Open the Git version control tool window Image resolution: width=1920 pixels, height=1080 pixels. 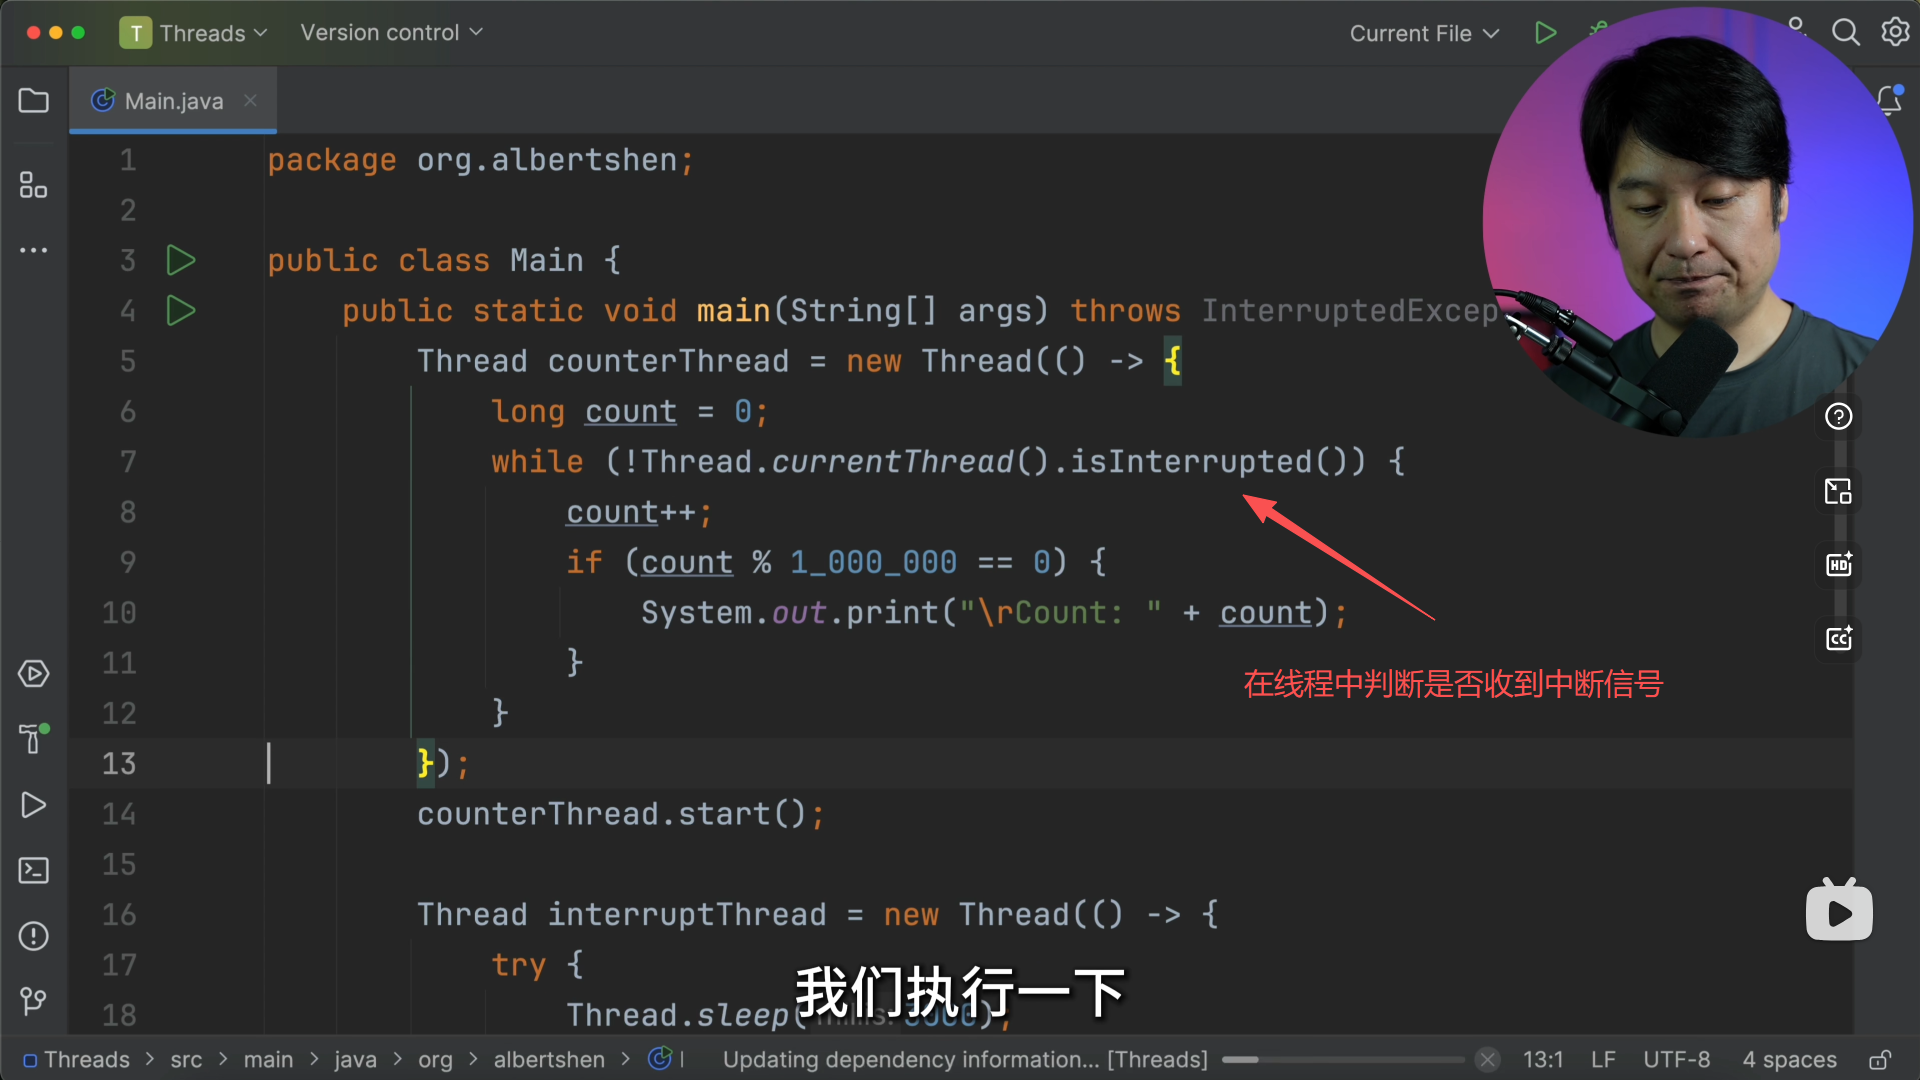pyautogui.click(x=33, y=1001)
